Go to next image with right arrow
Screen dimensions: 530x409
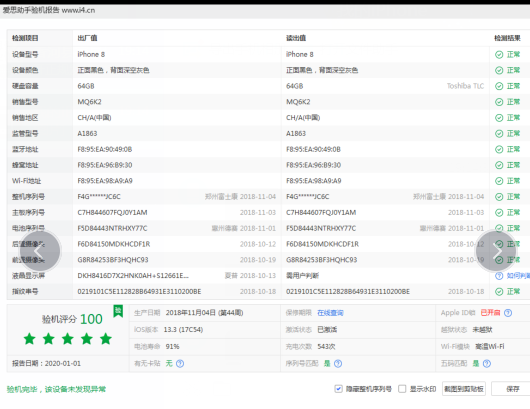tap(496, 251)
